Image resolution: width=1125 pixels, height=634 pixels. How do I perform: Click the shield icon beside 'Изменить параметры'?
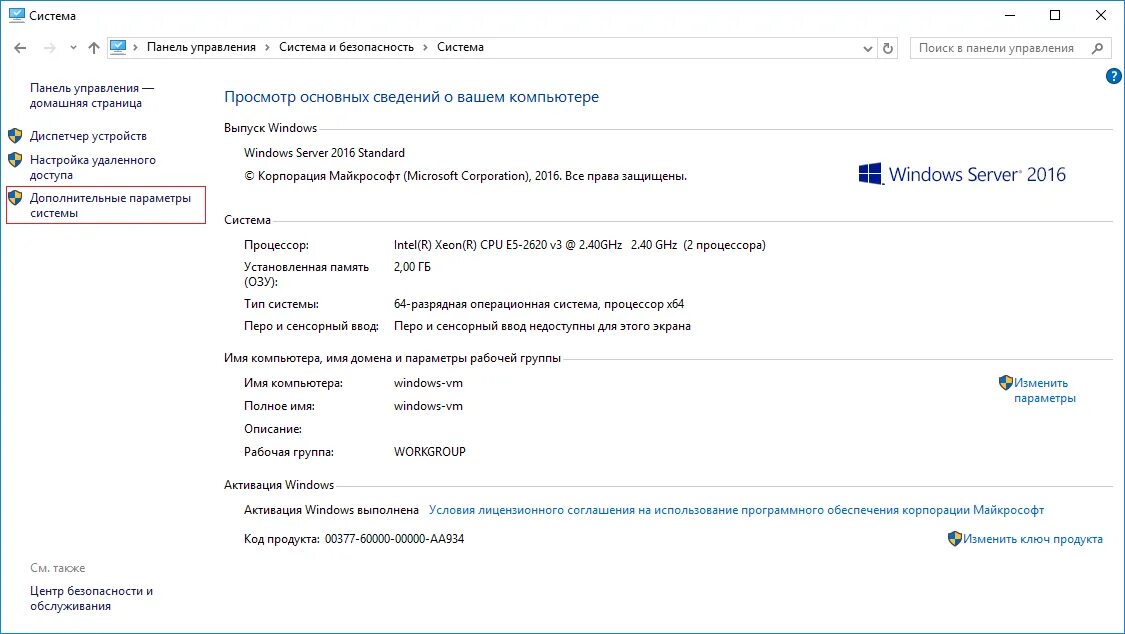tap(1006, 383)
